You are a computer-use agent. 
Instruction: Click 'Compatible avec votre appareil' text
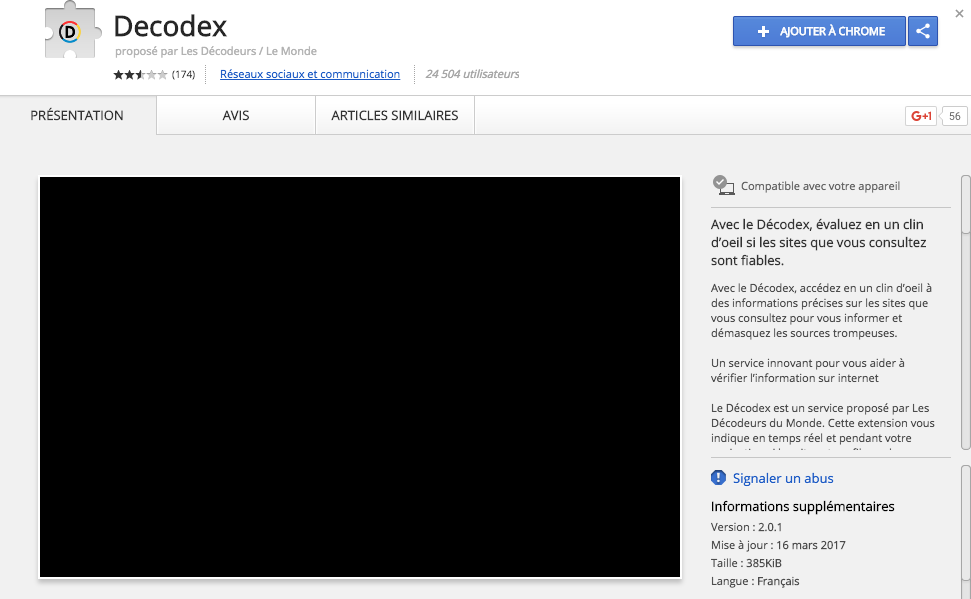(821, 186)
